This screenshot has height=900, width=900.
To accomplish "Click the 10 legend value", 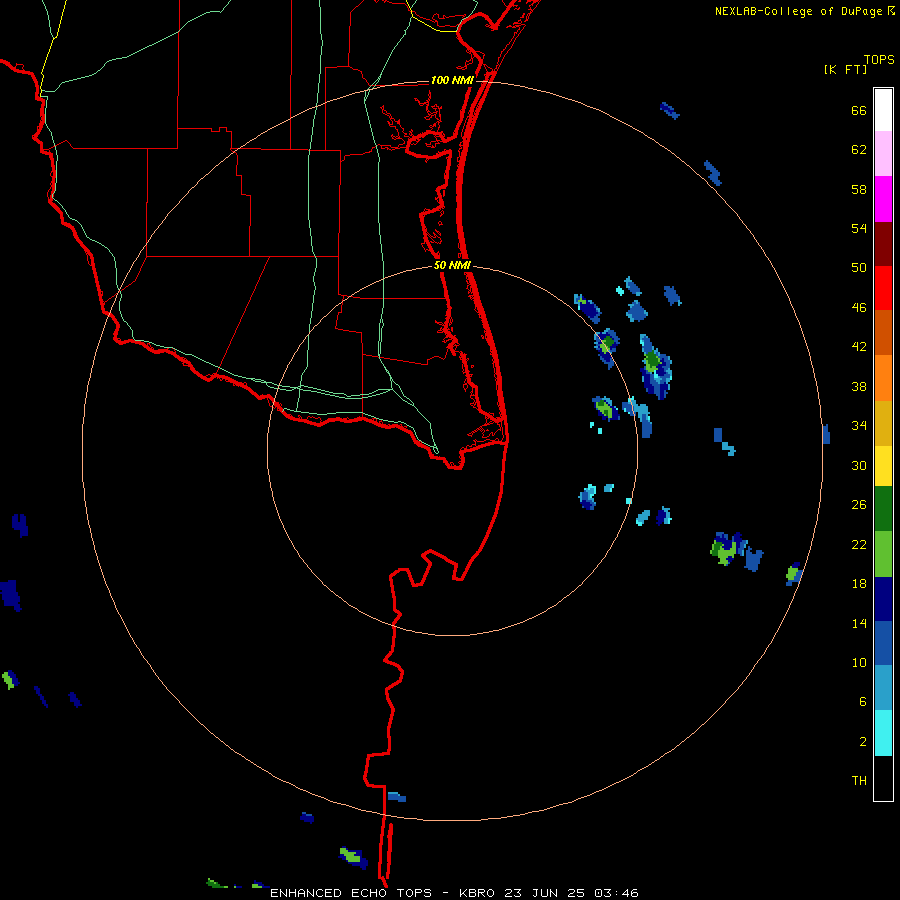I will click(859, 663).
